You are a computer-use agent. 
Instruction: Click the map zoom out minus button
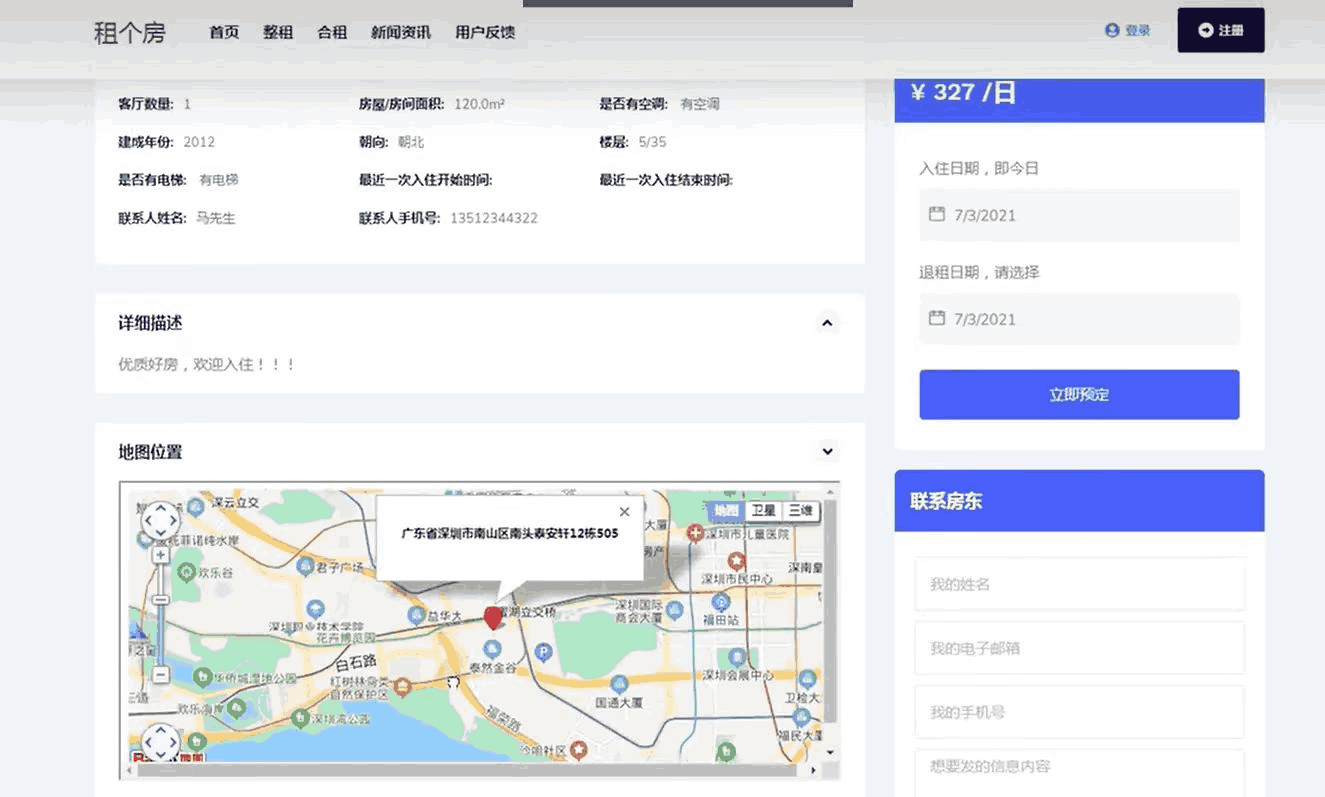pos(160,675)
